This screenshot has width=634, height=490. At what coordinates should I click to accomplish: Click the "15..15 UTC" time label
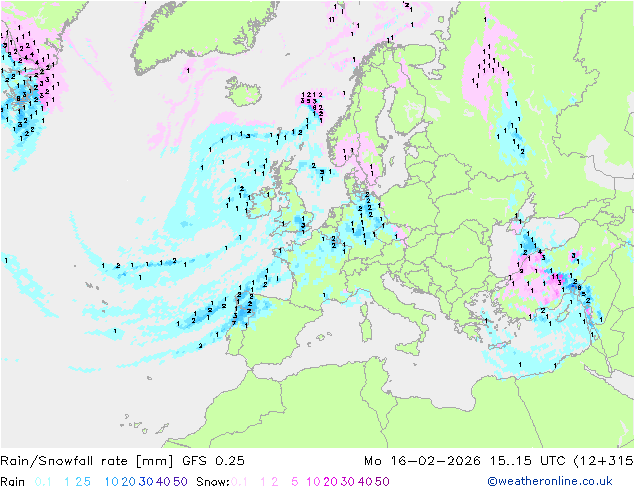527,461
